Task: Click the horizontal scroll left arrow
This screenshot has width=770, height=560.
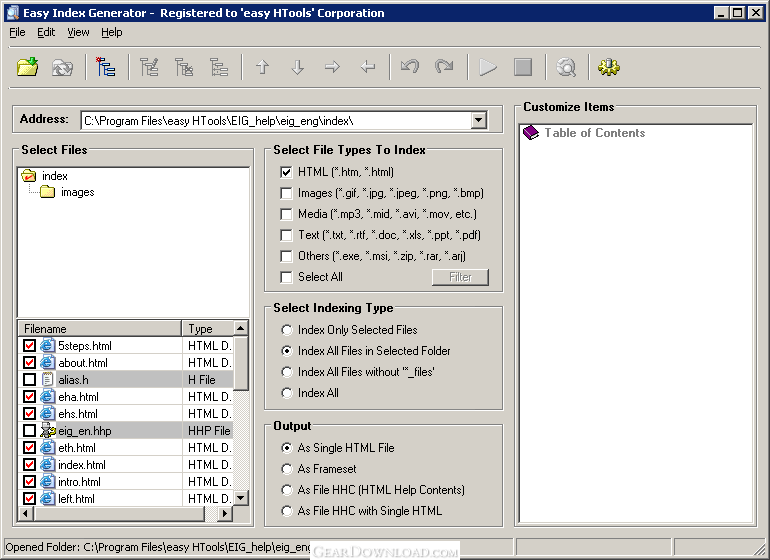Action: (26, 514)
